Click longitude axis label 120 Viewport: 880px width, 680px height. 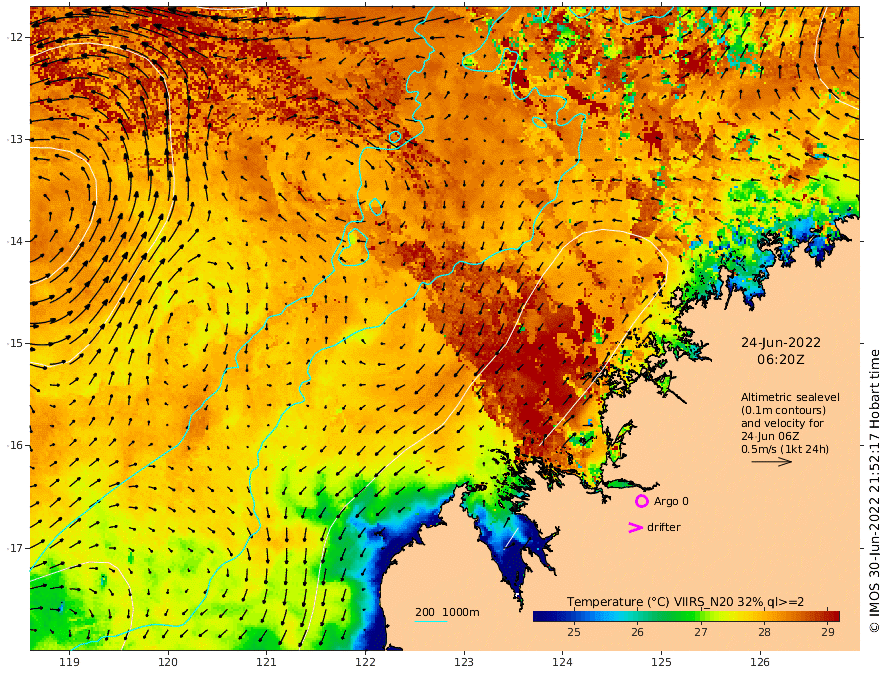[168, 662]
